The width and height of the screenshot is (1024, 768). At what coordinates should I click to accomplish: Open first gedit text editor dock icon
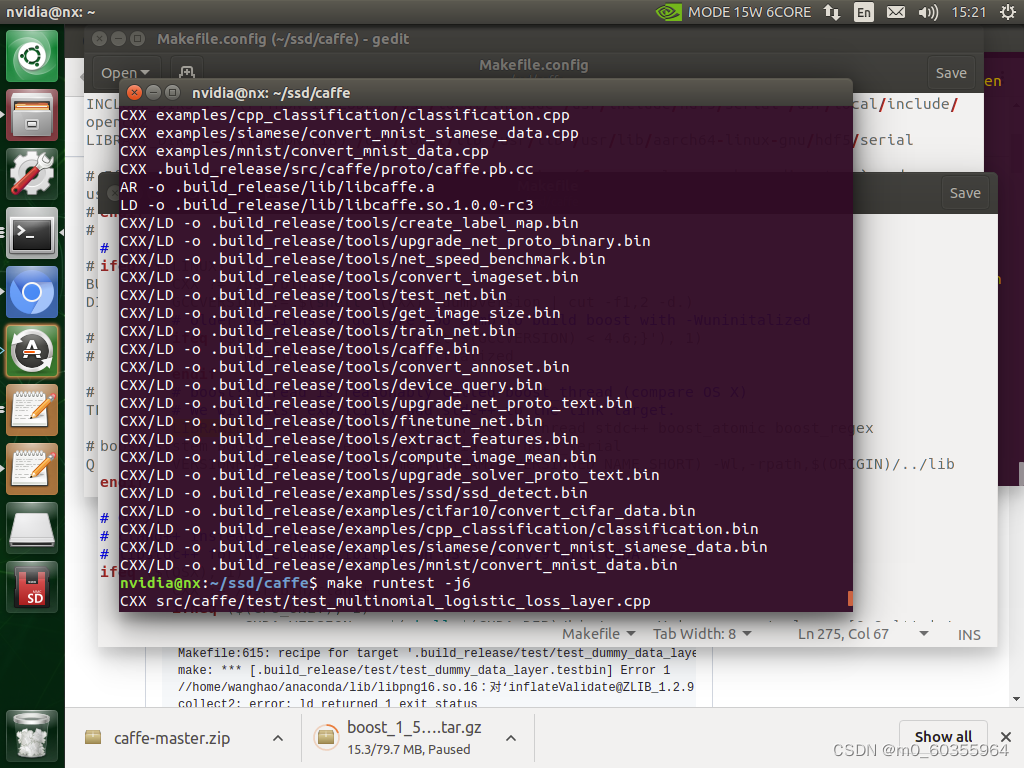point(32,410)
